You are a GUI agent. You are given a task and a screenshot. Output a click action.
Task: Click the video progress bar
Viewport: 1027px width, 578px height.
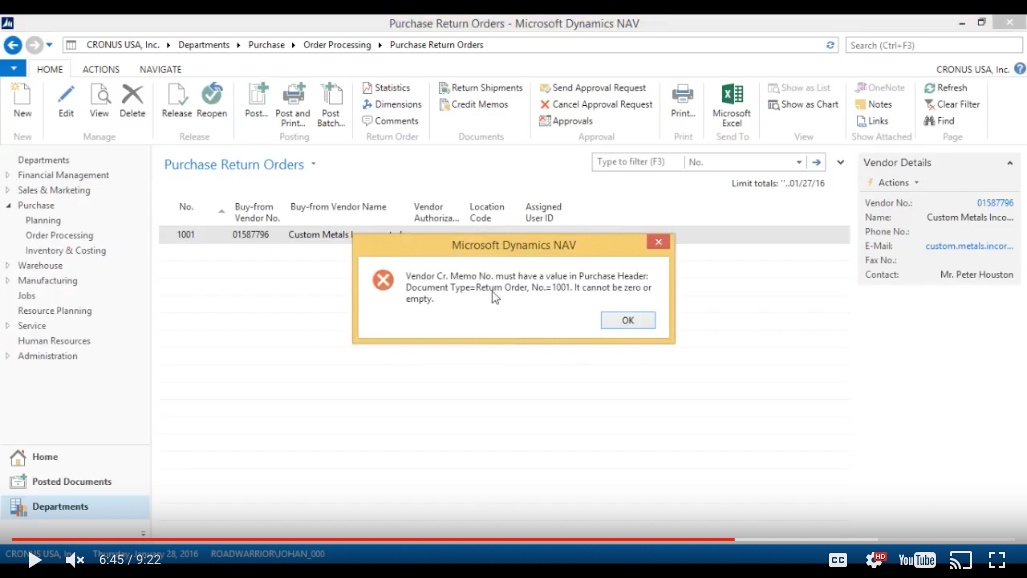(x=514, y=539)
